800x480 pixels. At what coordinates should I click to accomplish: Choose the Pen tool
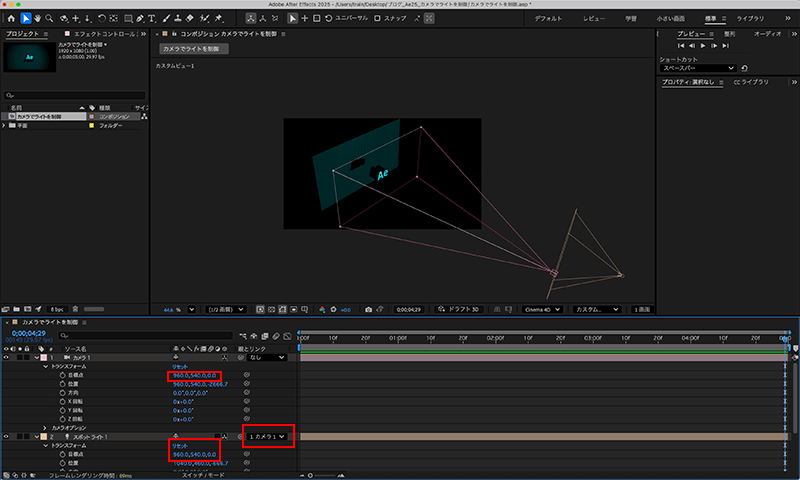pyautogui.click(x=137, y=18)
